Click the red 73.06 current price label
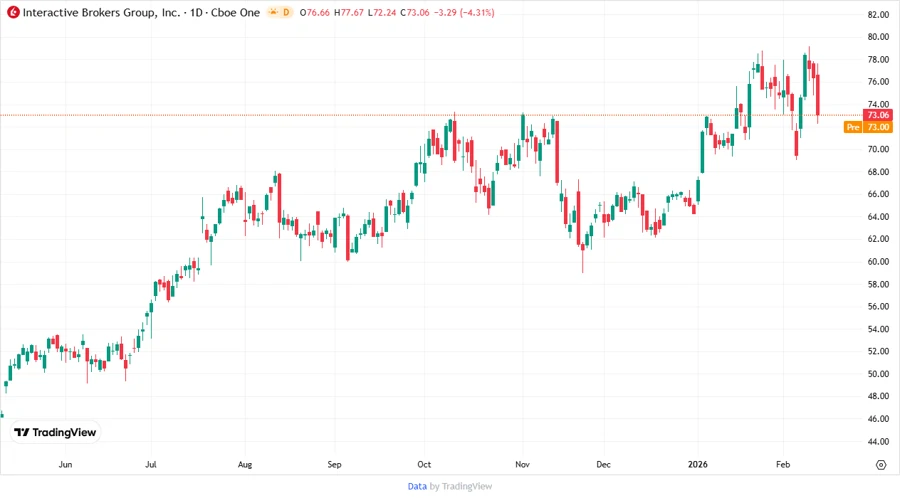The width and height of the screenshot is (900, 498). pyautogui.click(x=878, y=115)
